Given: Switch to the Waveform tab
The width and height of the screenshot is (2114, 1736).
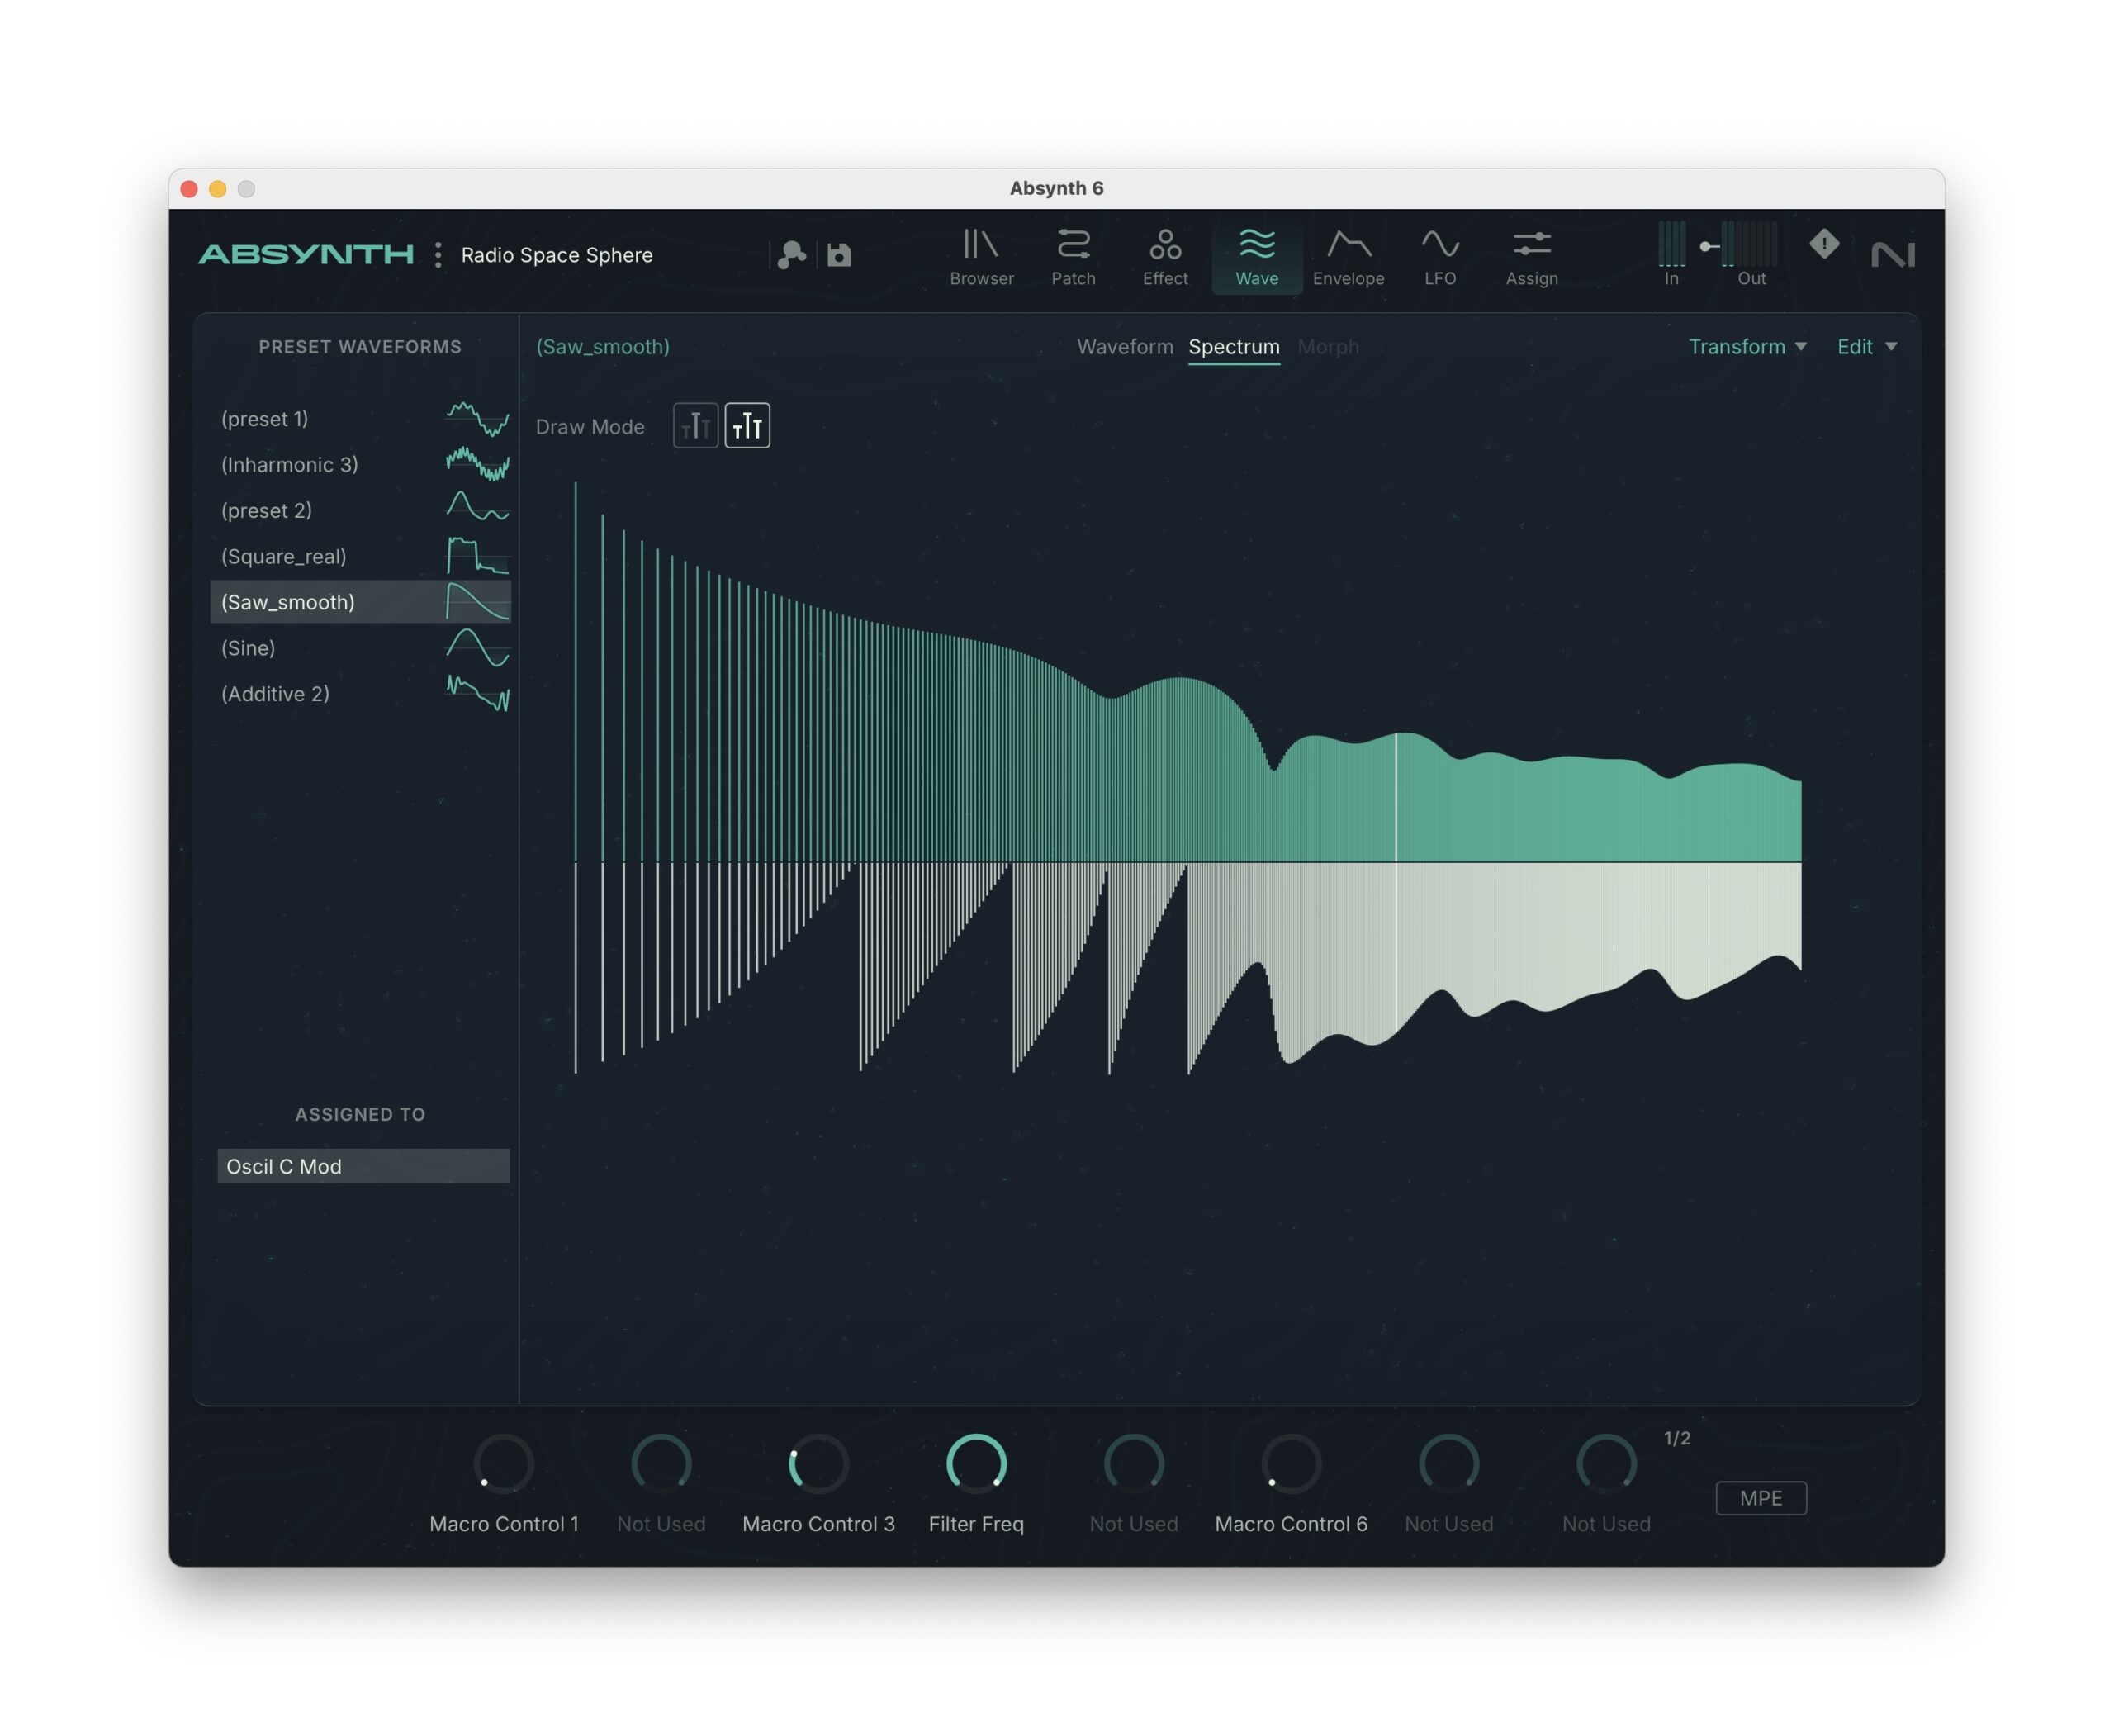Looking at the screenshot, I should coord(1124,347).
